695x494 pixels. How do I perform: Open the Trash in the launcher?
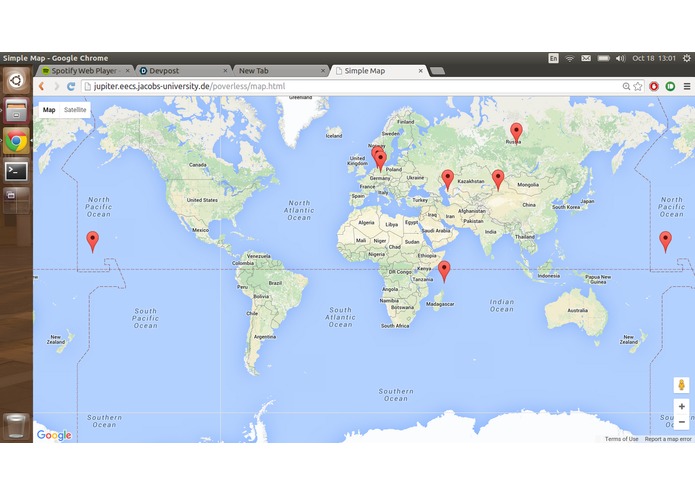[x=16, y=426]
